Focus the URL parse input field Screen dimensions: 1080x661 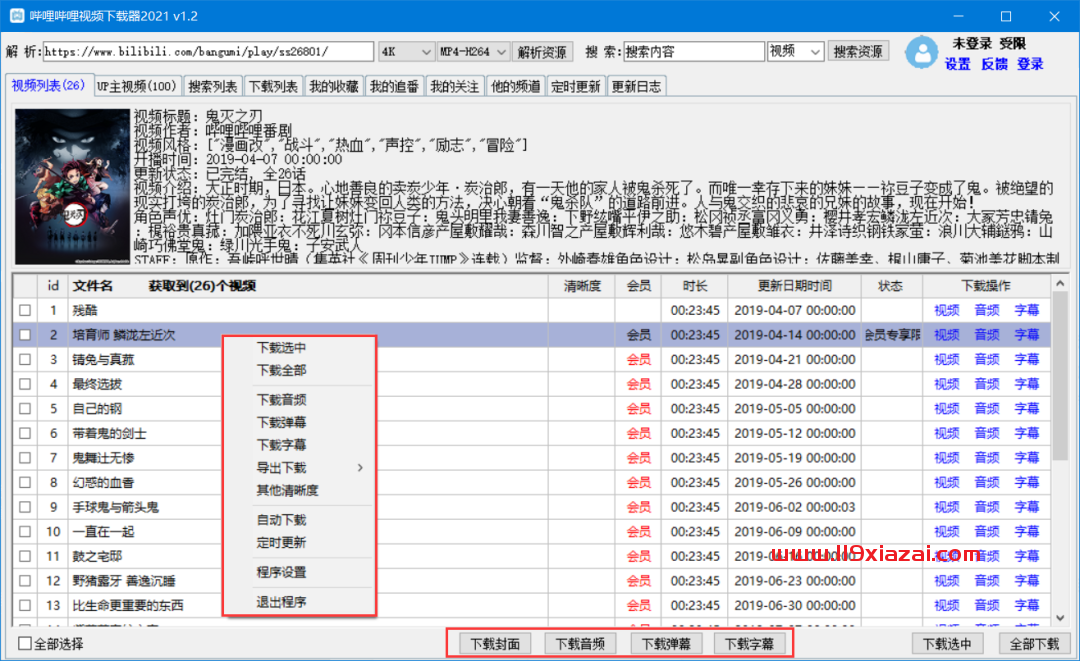click(208, 52)
